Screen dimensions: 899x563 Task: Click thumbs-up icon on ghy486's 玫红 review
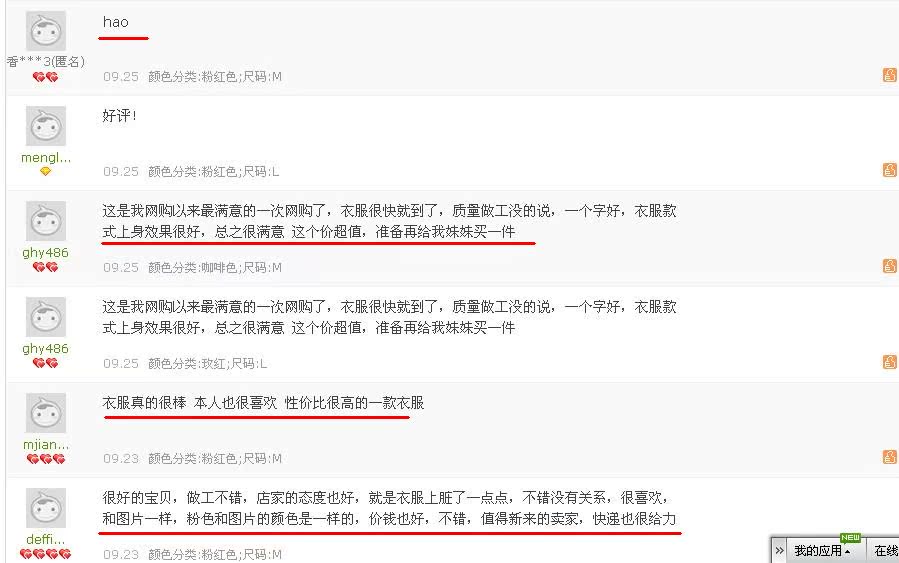pyautogui.click(x=890, y=362)
